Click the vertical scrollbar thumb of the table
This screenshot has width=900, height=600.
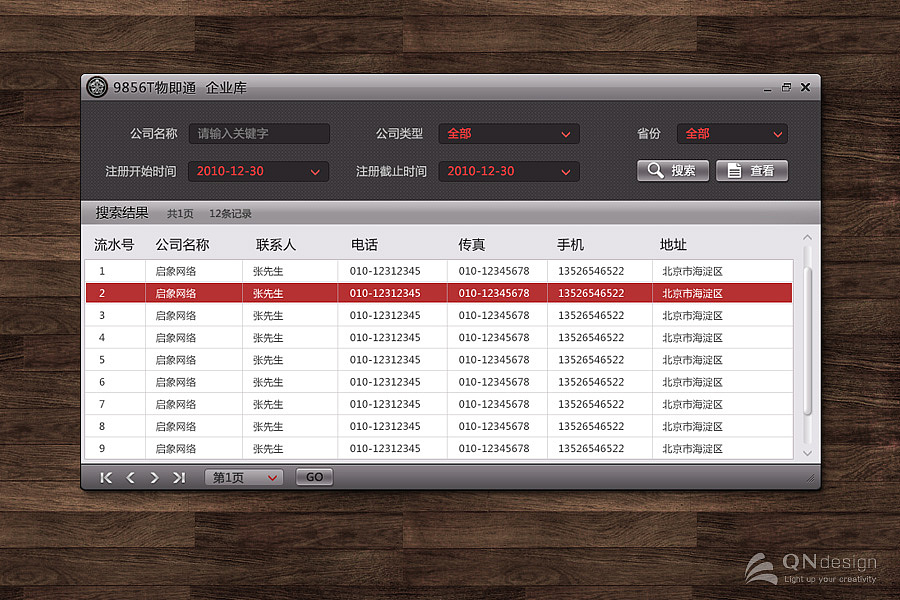(807, 340)
